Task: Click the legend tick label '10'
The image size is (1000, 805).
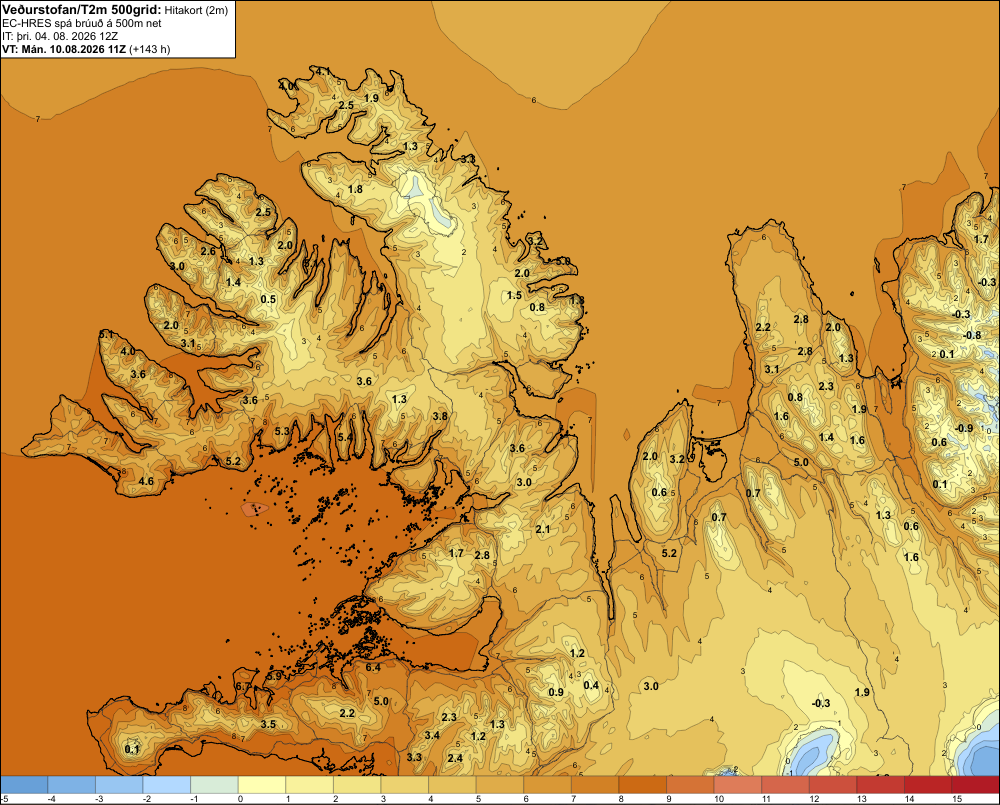Action: tap(719, 799)
